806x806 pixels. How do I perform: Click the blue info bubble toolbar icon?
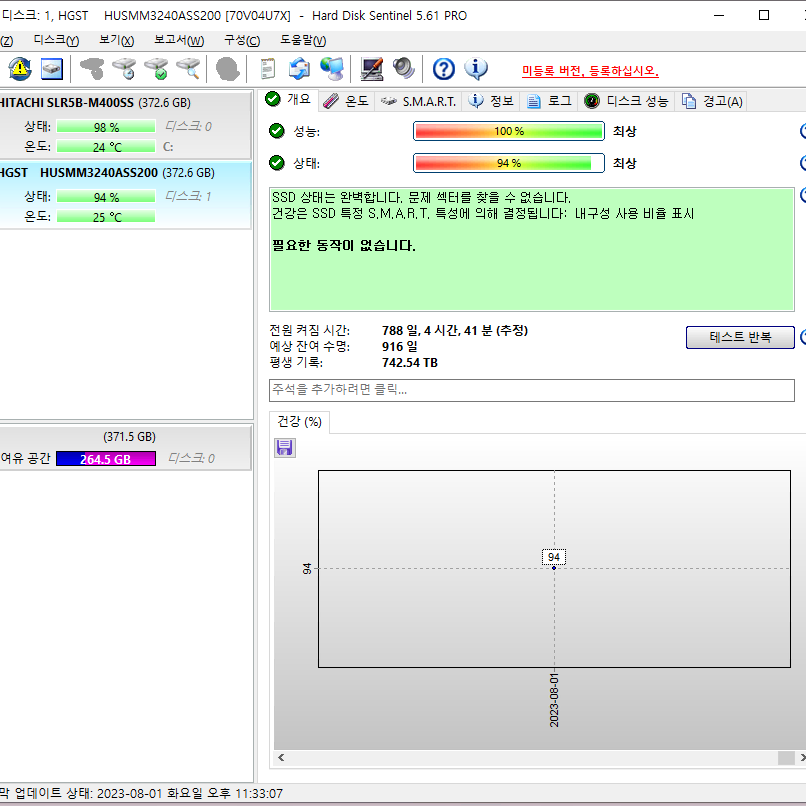click(x=476, y=69)
